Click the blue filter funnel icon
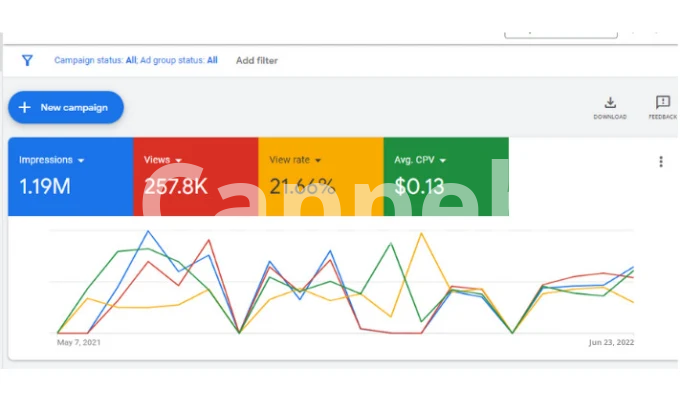680x411 pixels. tap(27, 60)
